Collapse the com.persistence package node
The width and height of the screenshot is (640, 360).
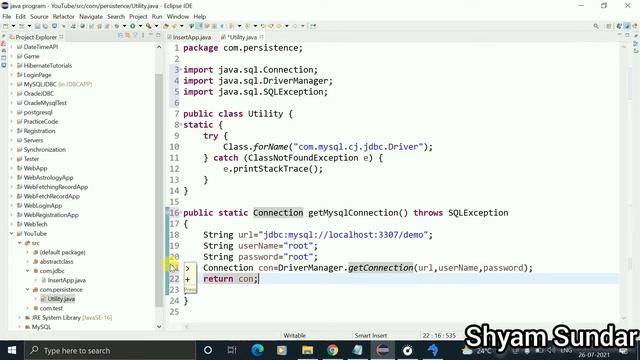click(28, 289)
